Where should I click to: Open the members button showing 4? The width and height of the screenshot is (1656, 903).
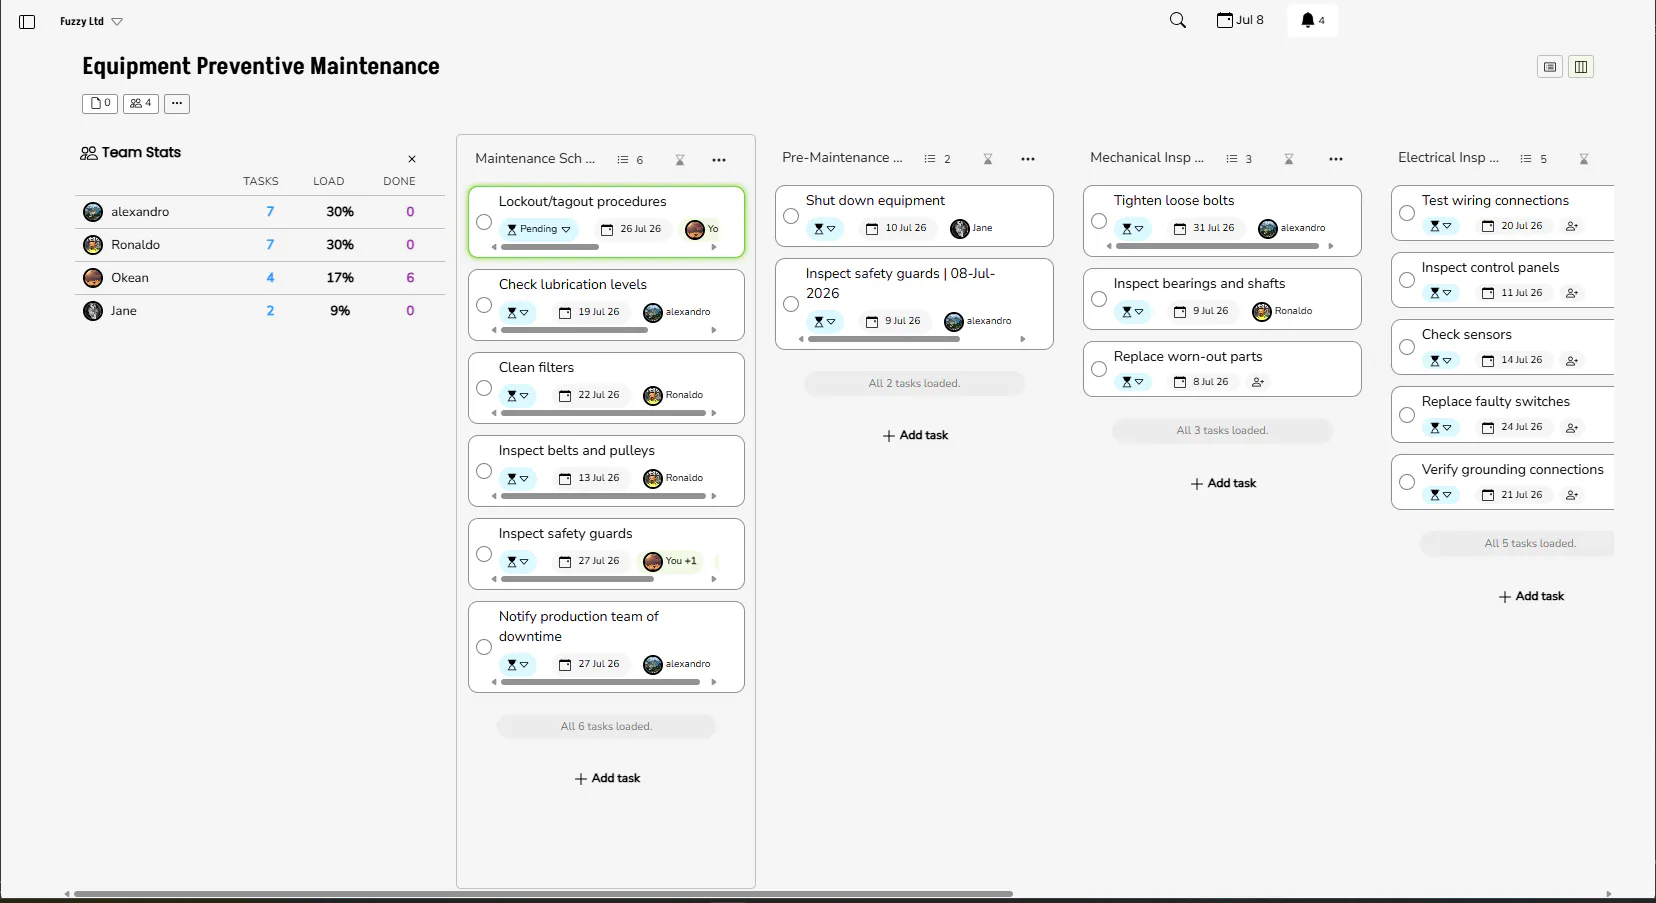click(141, 103)
